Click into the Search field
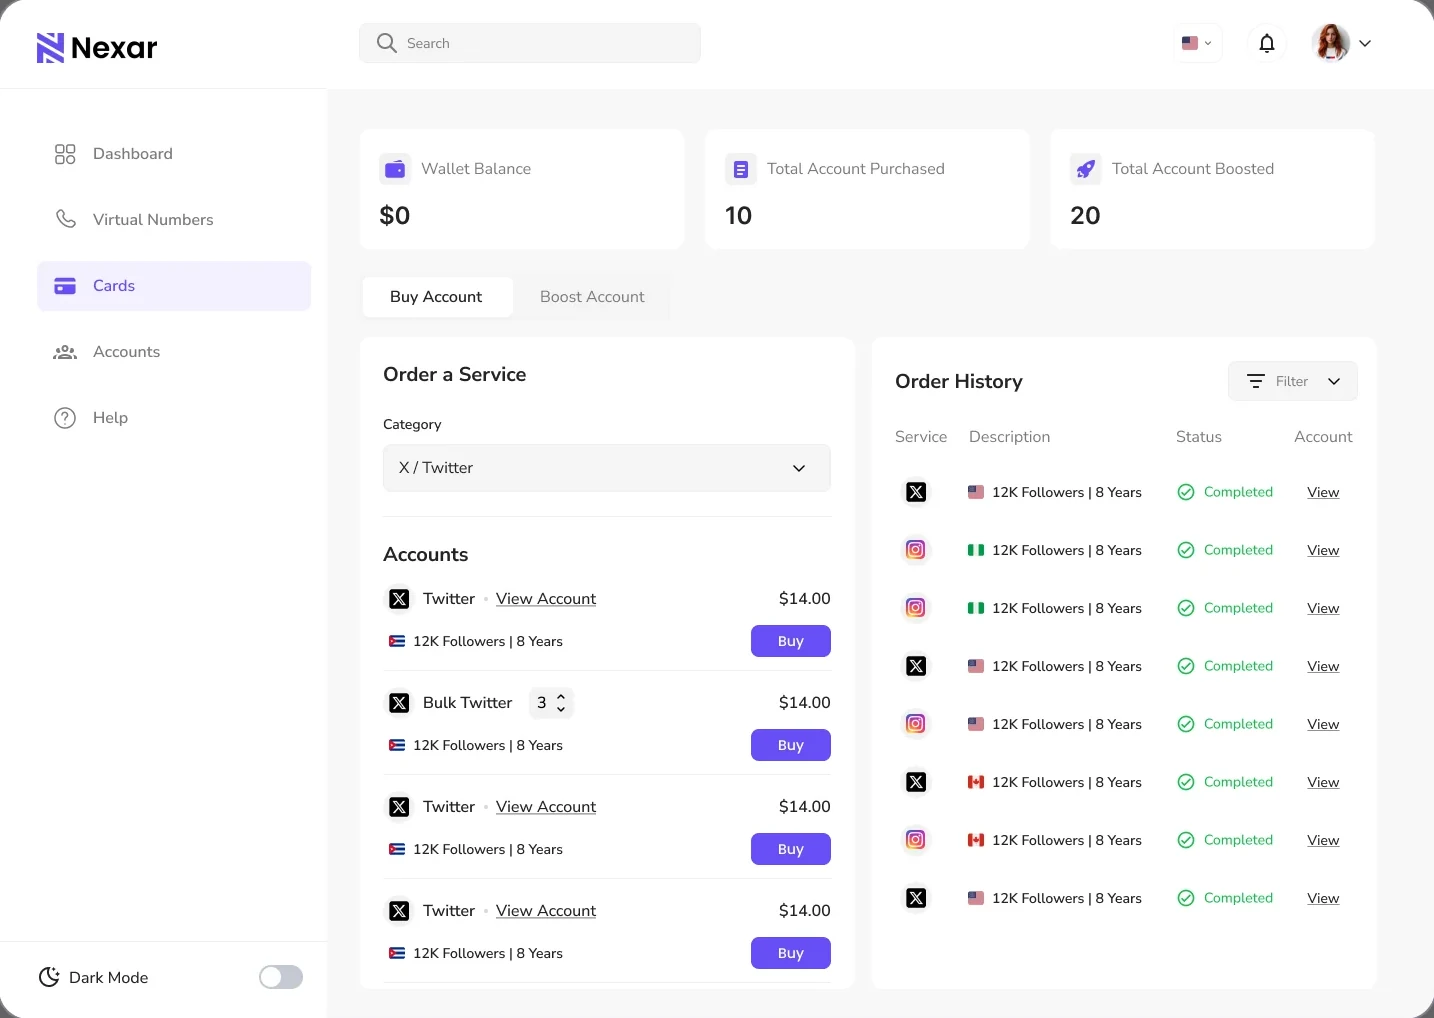This screenshot has width=1434, height=1018. pyautogui.click(x=530, y=43)
